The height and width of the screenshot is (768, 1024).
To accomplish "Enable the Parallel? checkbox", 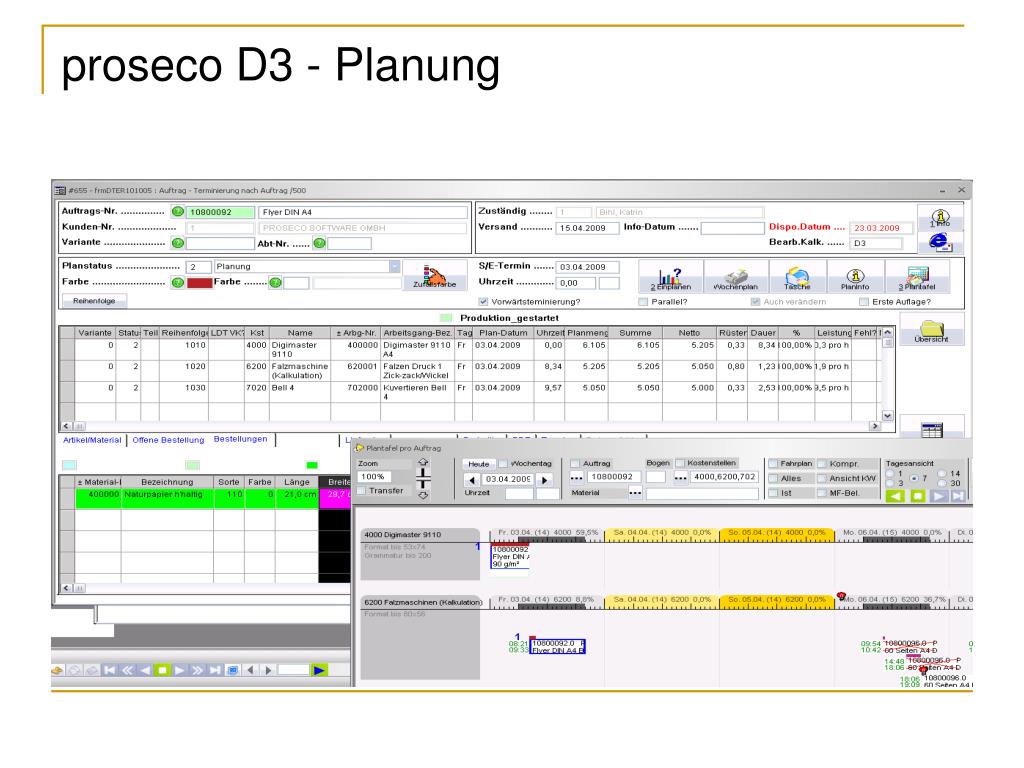I will click(x=643, y=302).
